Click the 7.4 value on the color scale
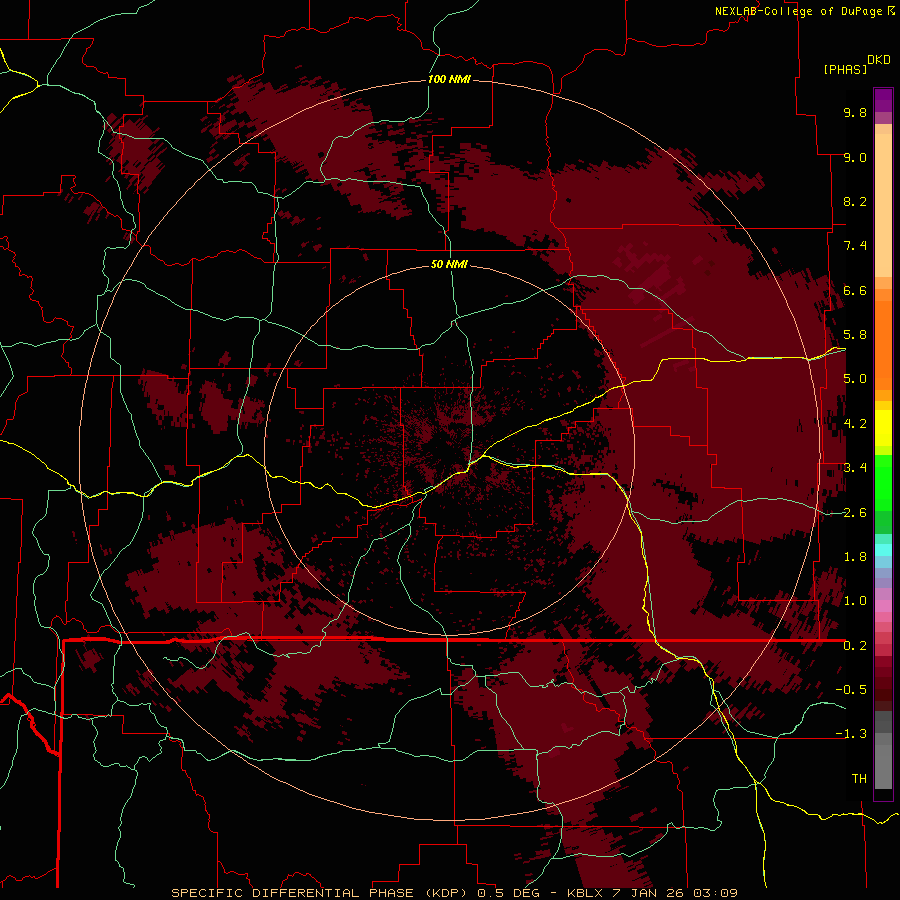Viewport: 900px width, 900px height. 855,246
